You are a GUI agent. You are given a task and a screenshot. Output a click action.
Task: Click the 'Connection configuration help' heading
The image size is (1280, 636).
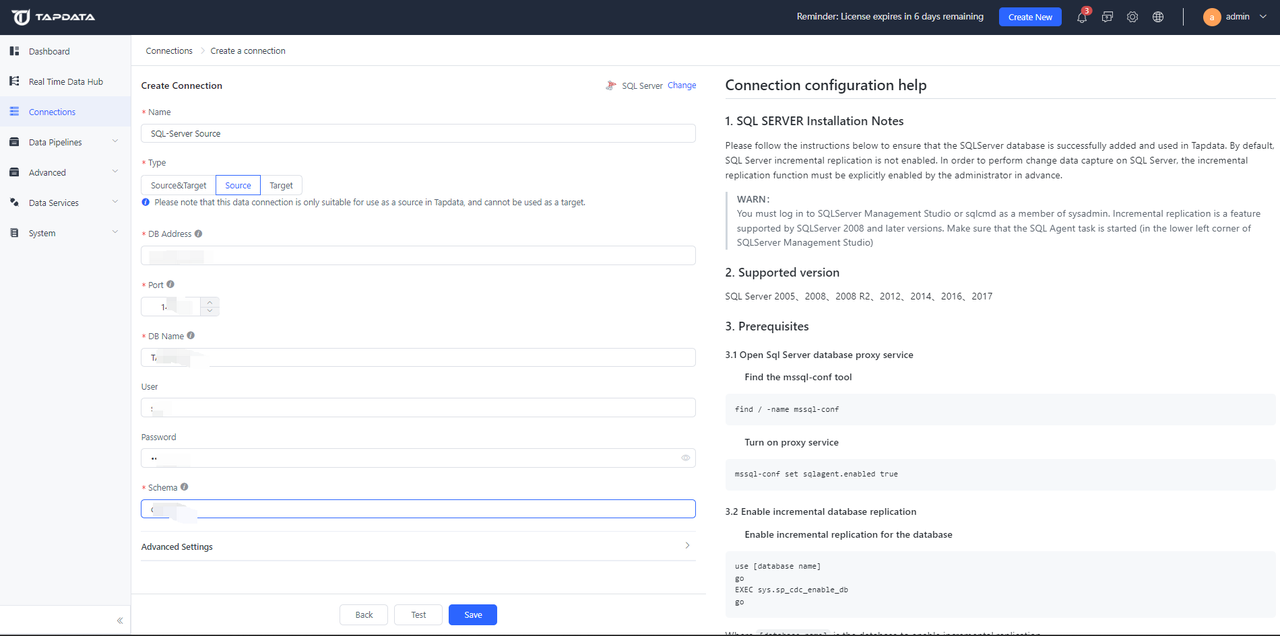coord(826,85)
